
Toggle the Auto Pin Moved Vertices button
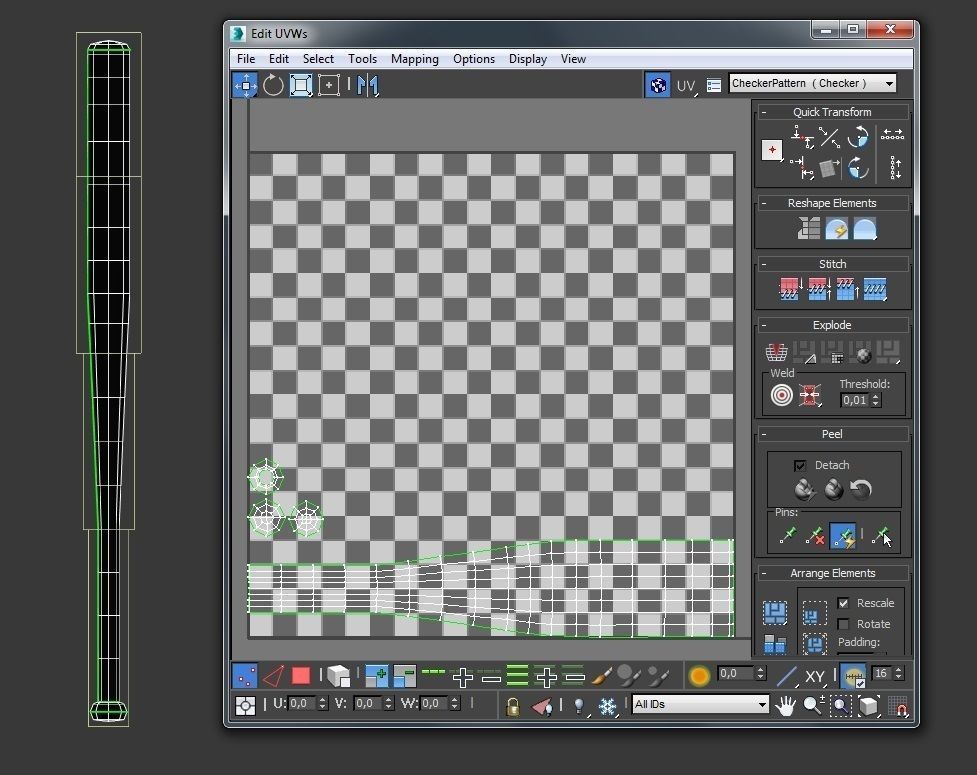[x=843, y=536]
